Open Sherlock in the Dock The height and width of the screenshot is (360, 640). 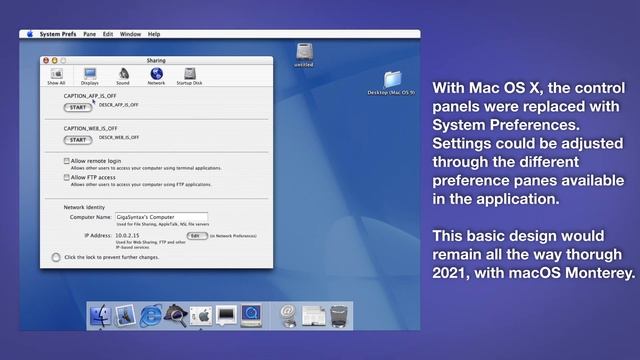tap(176, 316)
